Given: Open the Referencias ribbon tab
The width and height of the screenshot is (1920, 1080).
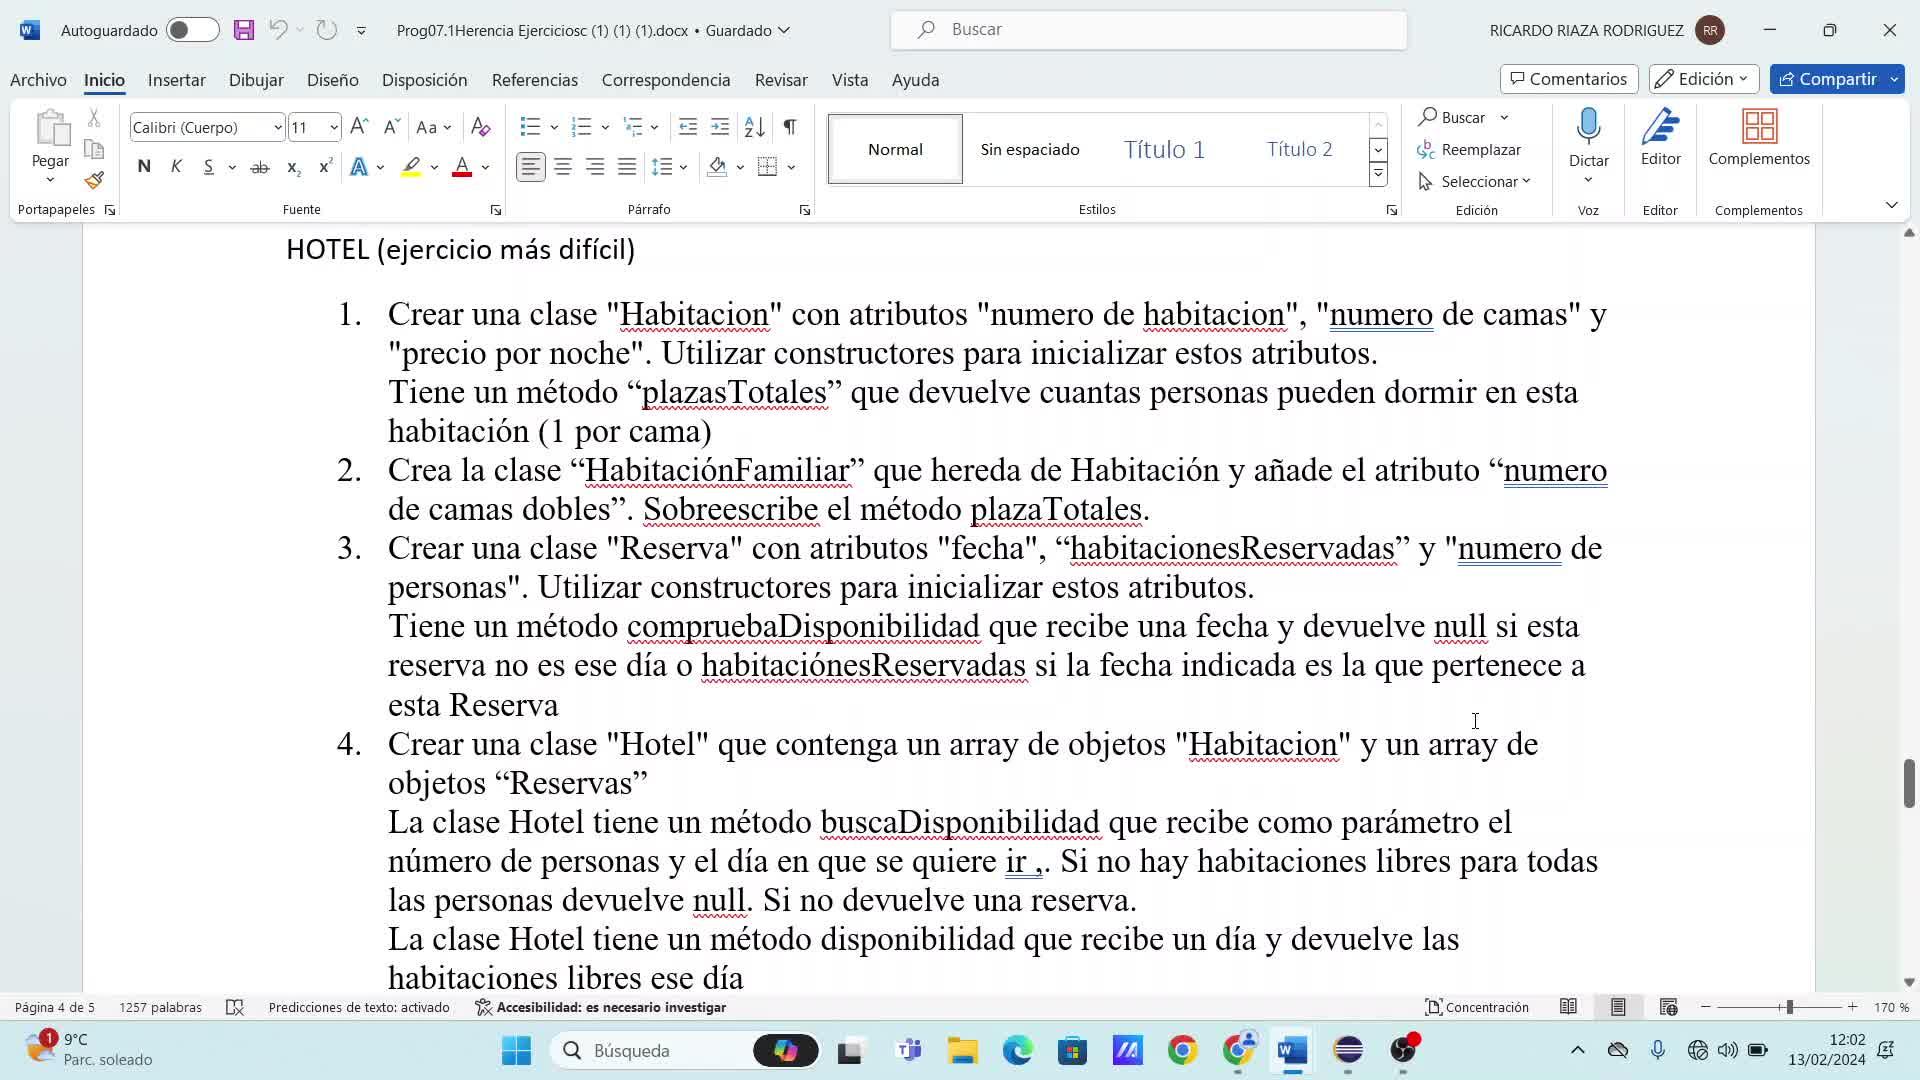Looking at the screenshot, I should pyautogui.click(x=534, y=80).
